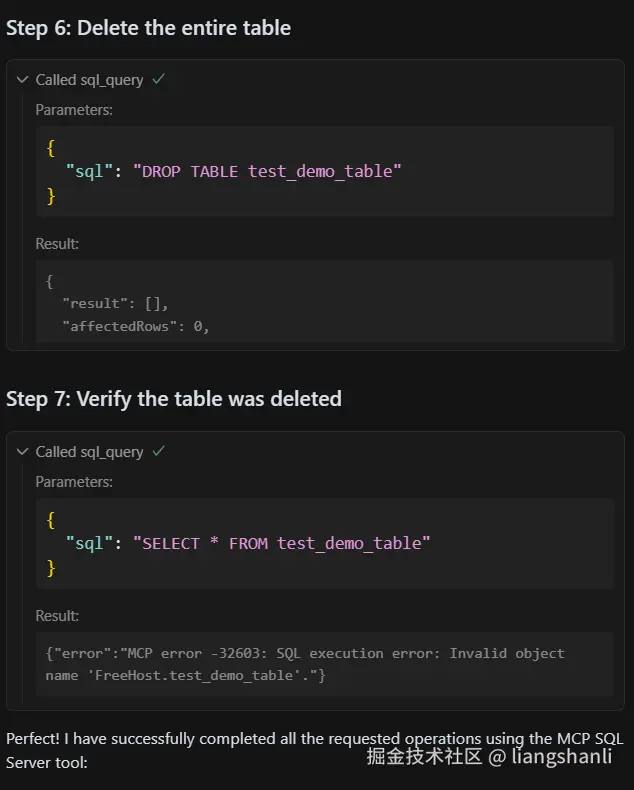Click the green checkmark in Step 7
Image resolution: width=634 pixels, height=790 pixels.
click(x=158, y=451)
